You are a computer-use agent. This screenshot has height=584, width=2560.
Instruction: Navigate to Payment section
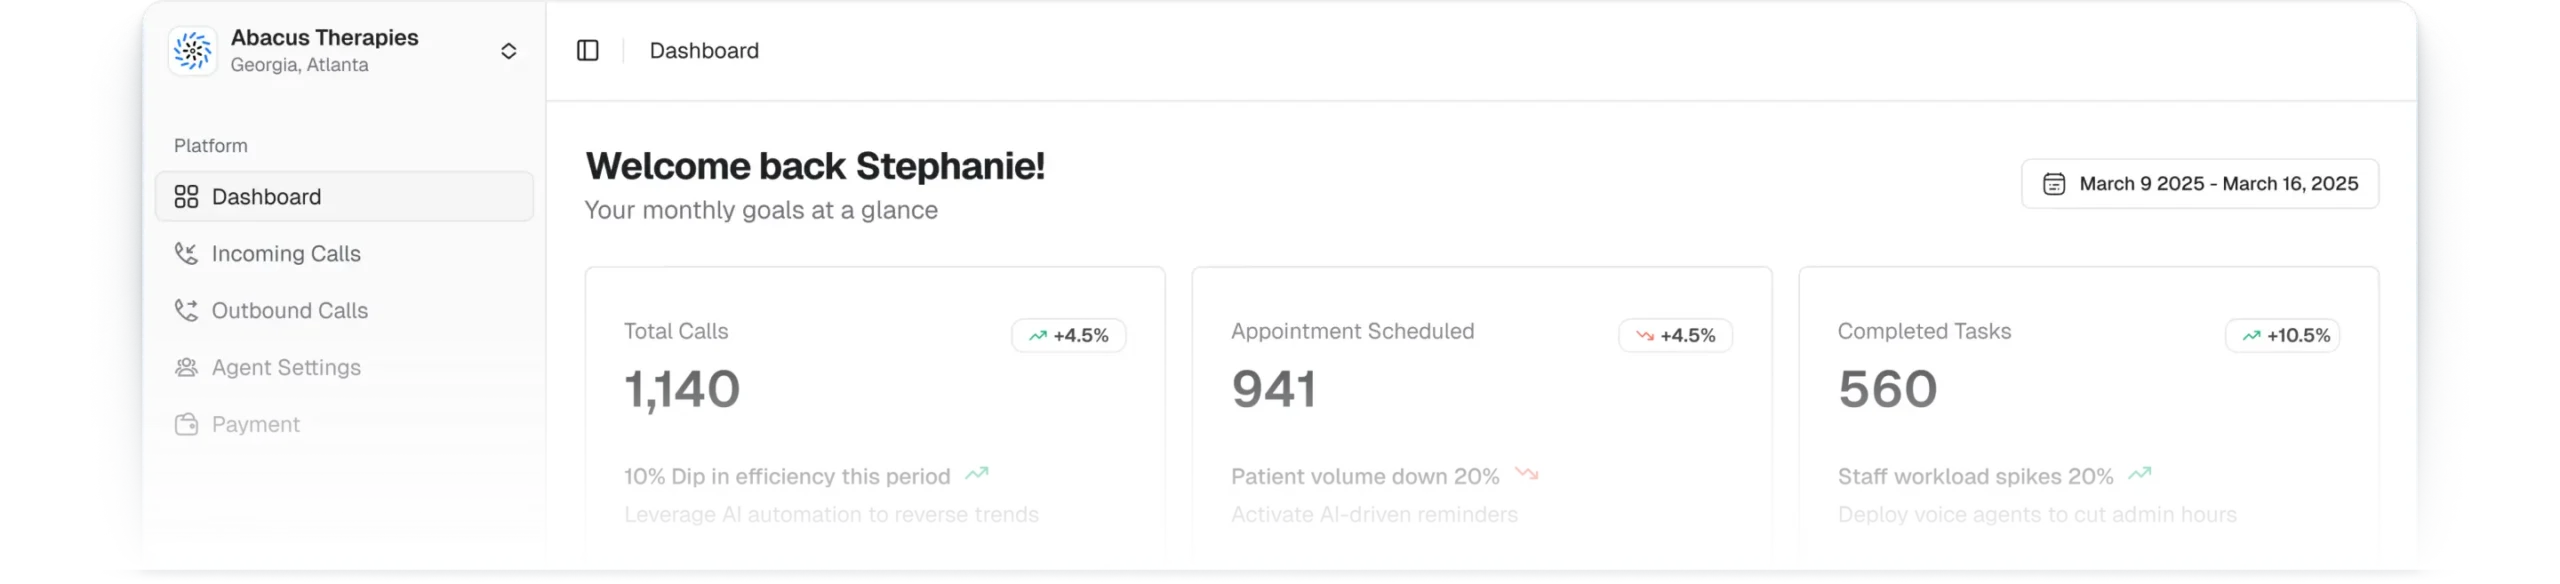[256, 425]
